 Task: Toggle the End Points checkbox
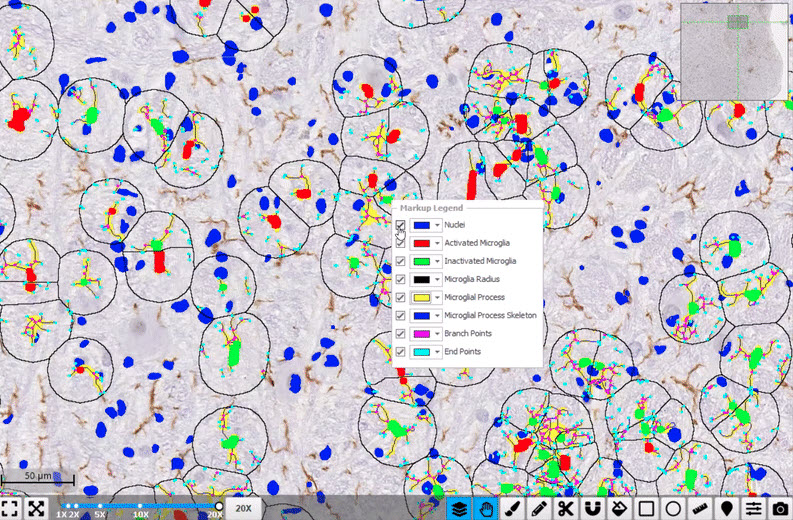pyautogui.click(x=401, y=352)
